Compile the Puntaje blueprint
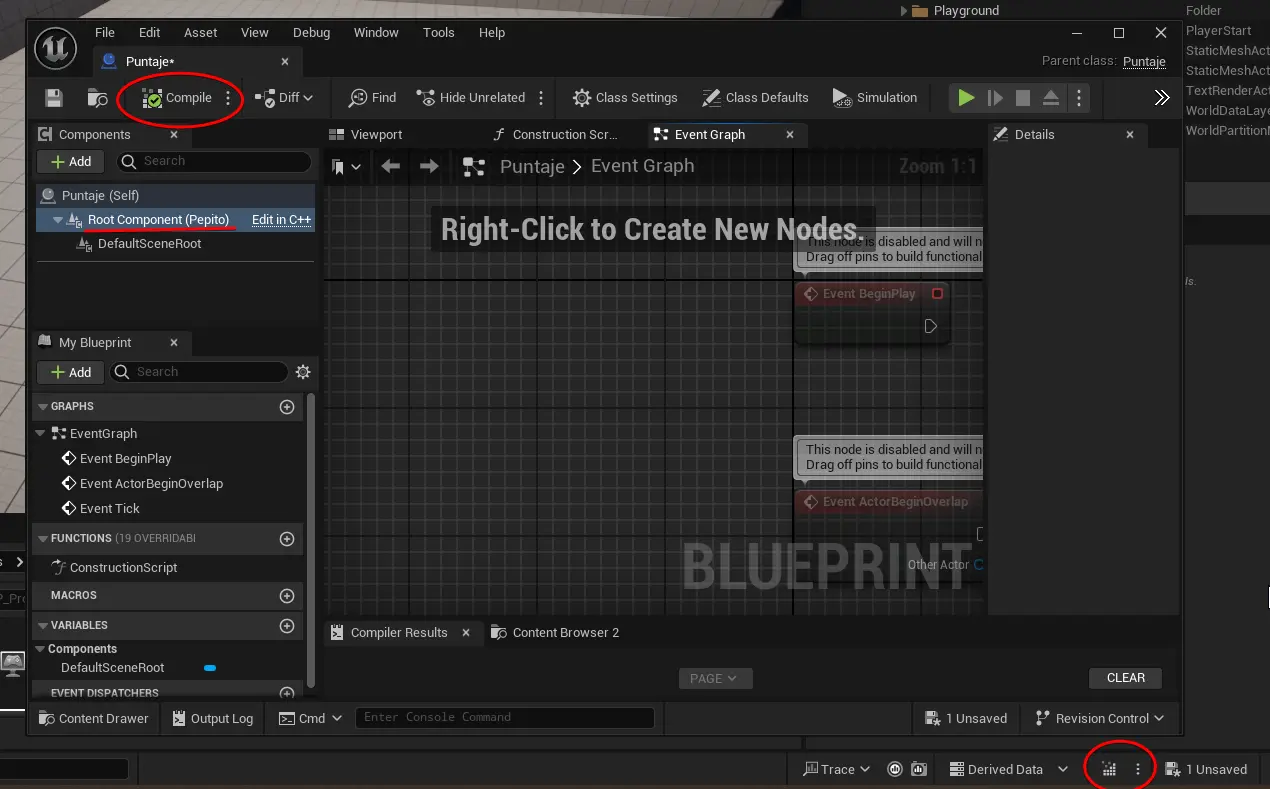The height and width of the screenshot is (789, 1270). click(x=177, y=98)
